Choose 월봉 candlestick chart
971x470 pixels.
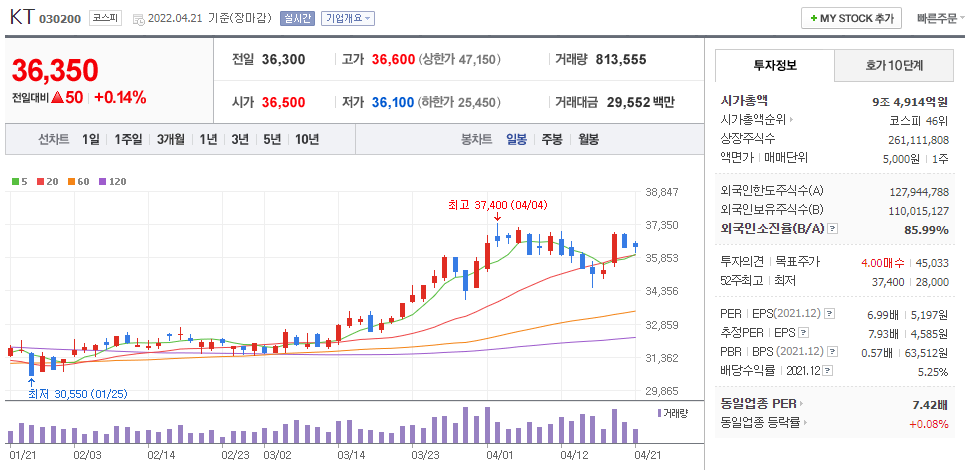point(588,139)
